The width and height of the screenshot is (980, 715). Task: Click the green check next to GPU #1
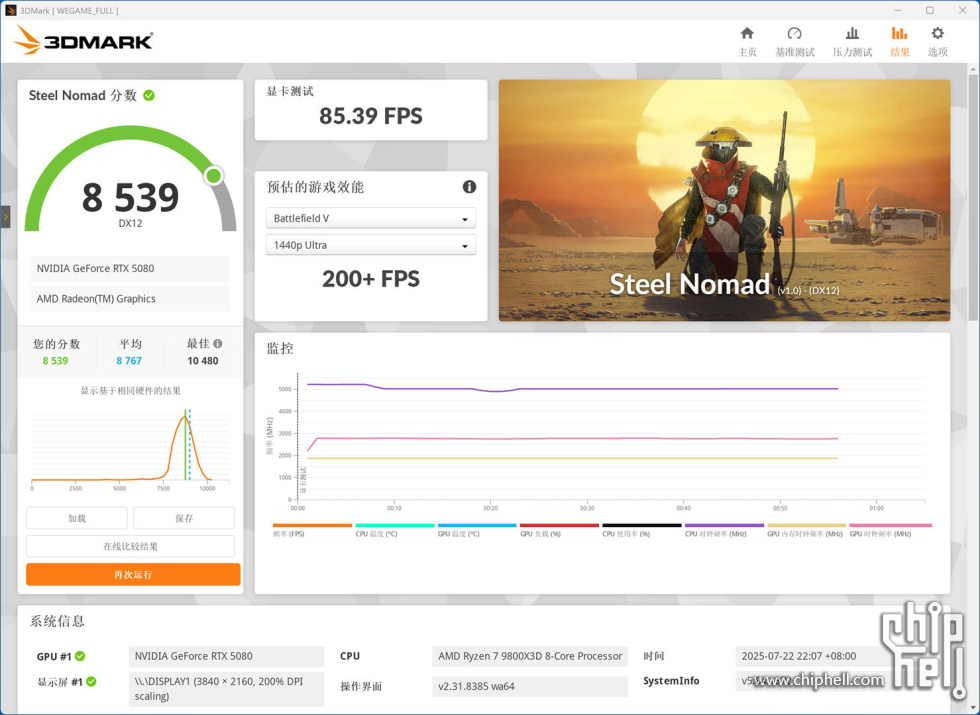click(80, 656)
